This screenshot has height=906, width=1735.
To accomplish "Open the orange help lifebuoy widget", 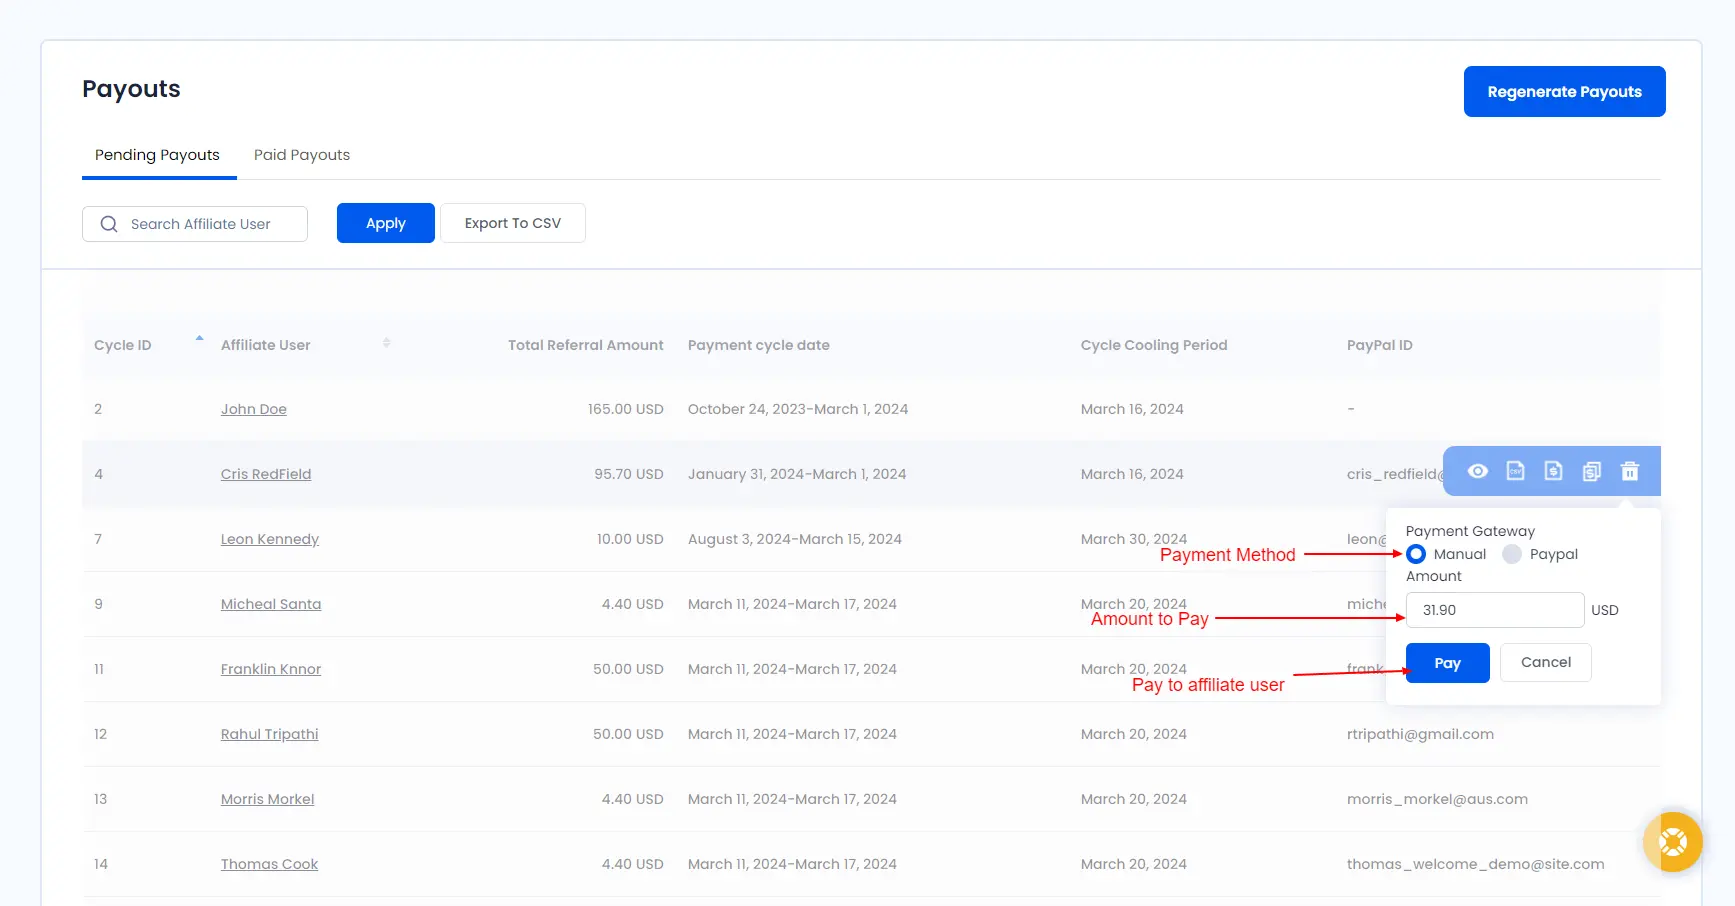I will pos(1672,842).
